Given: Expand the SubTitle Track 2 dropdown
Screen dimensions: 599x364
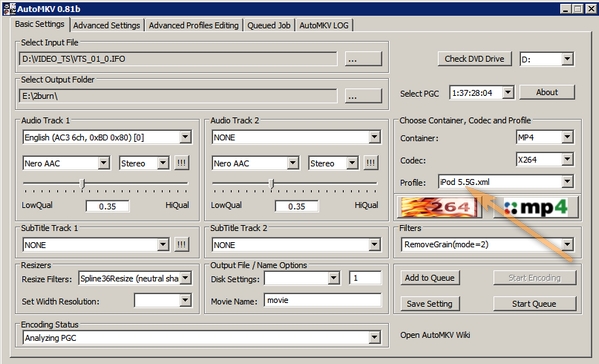Looking at the screenshot, I should point(374,244).
